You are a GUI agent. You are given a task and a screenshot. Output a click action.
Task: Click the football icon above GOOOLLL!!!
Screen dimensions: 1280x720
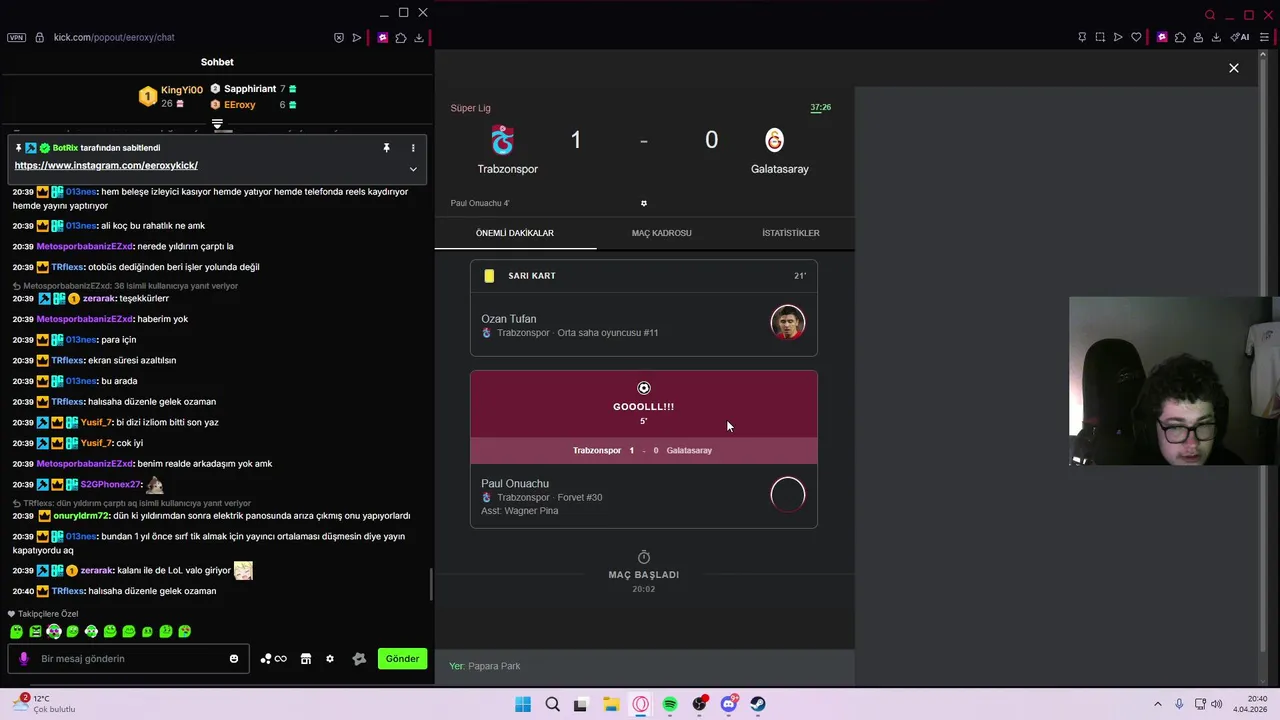644,388
